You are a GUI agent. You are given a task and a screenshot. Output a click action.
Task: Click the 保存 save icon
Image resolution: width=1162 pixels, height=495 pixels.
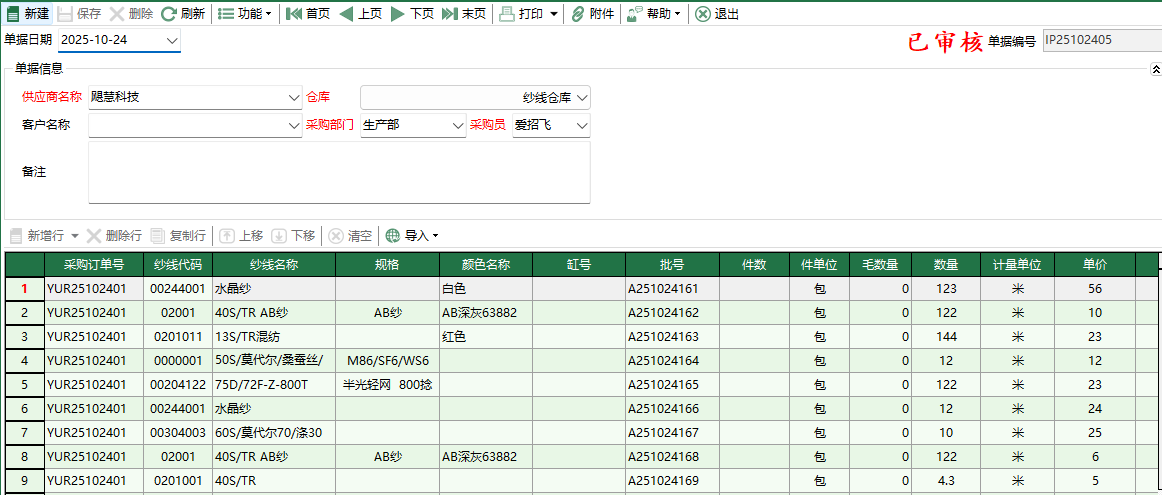coord(65,13)
